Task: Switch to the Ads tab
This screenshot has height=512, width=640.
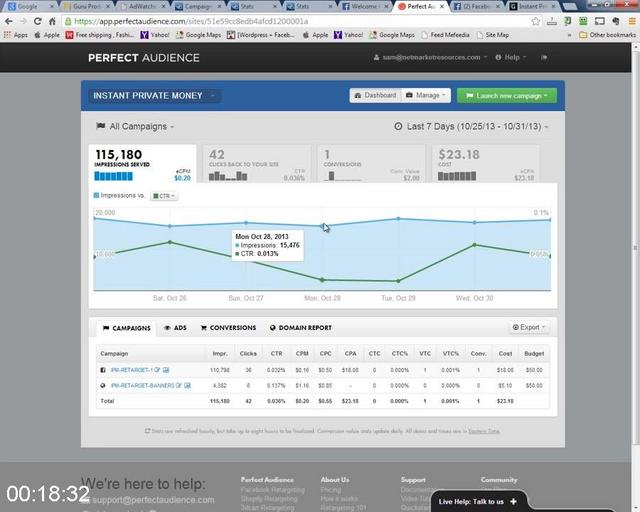Action: [175, 328]
